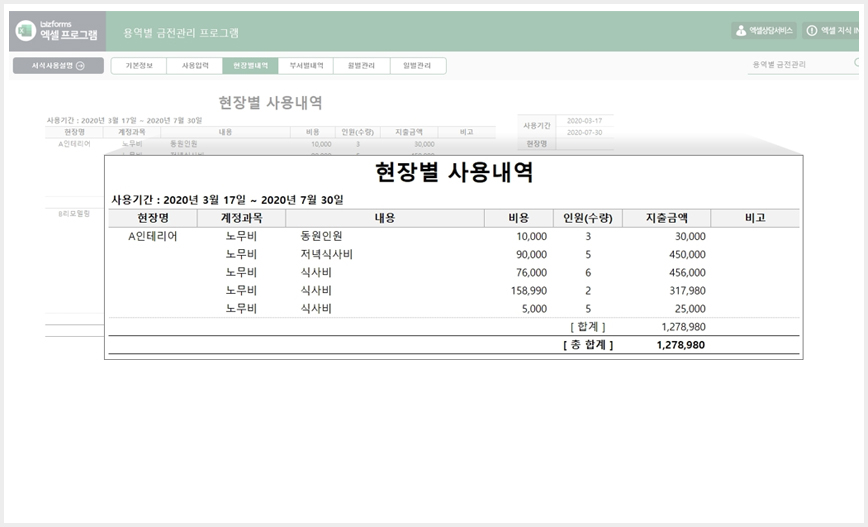Click A인테리어 in the enlarged table
The height and width of the screenshot is (527, 868).
(153, 236)
